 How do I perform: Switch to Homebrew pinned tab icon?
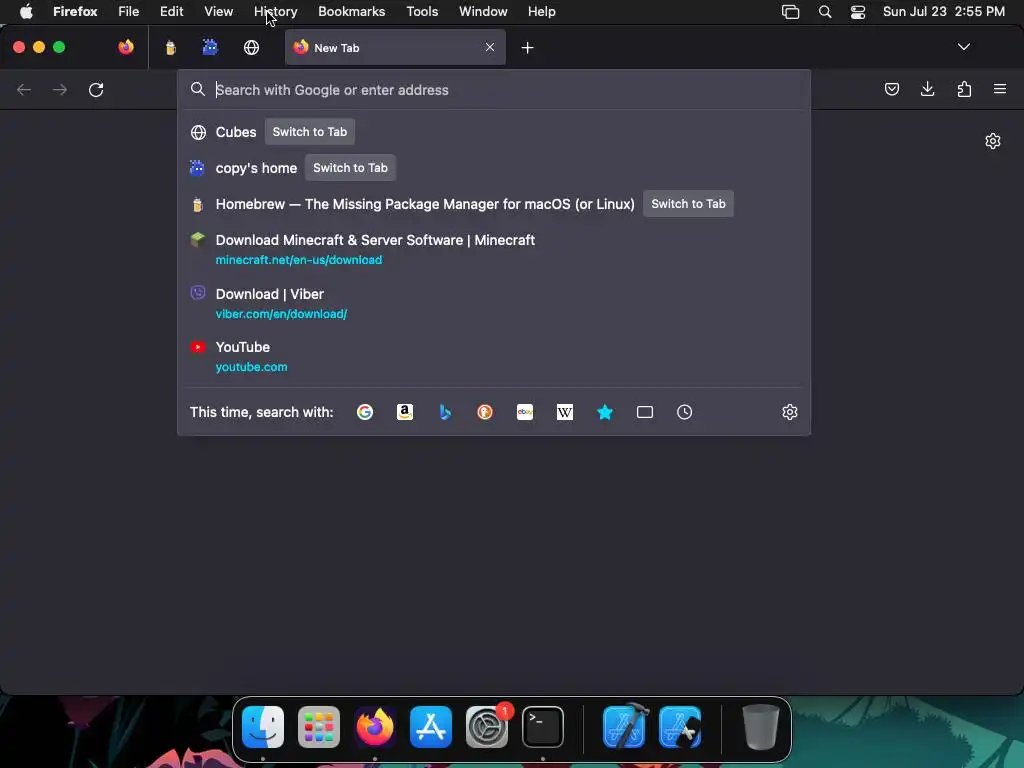170,47
